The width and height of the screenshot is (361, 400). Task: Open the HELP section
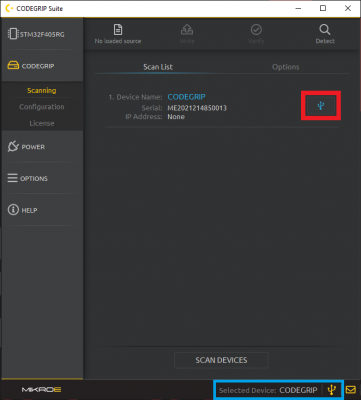[x=42, y=210]
